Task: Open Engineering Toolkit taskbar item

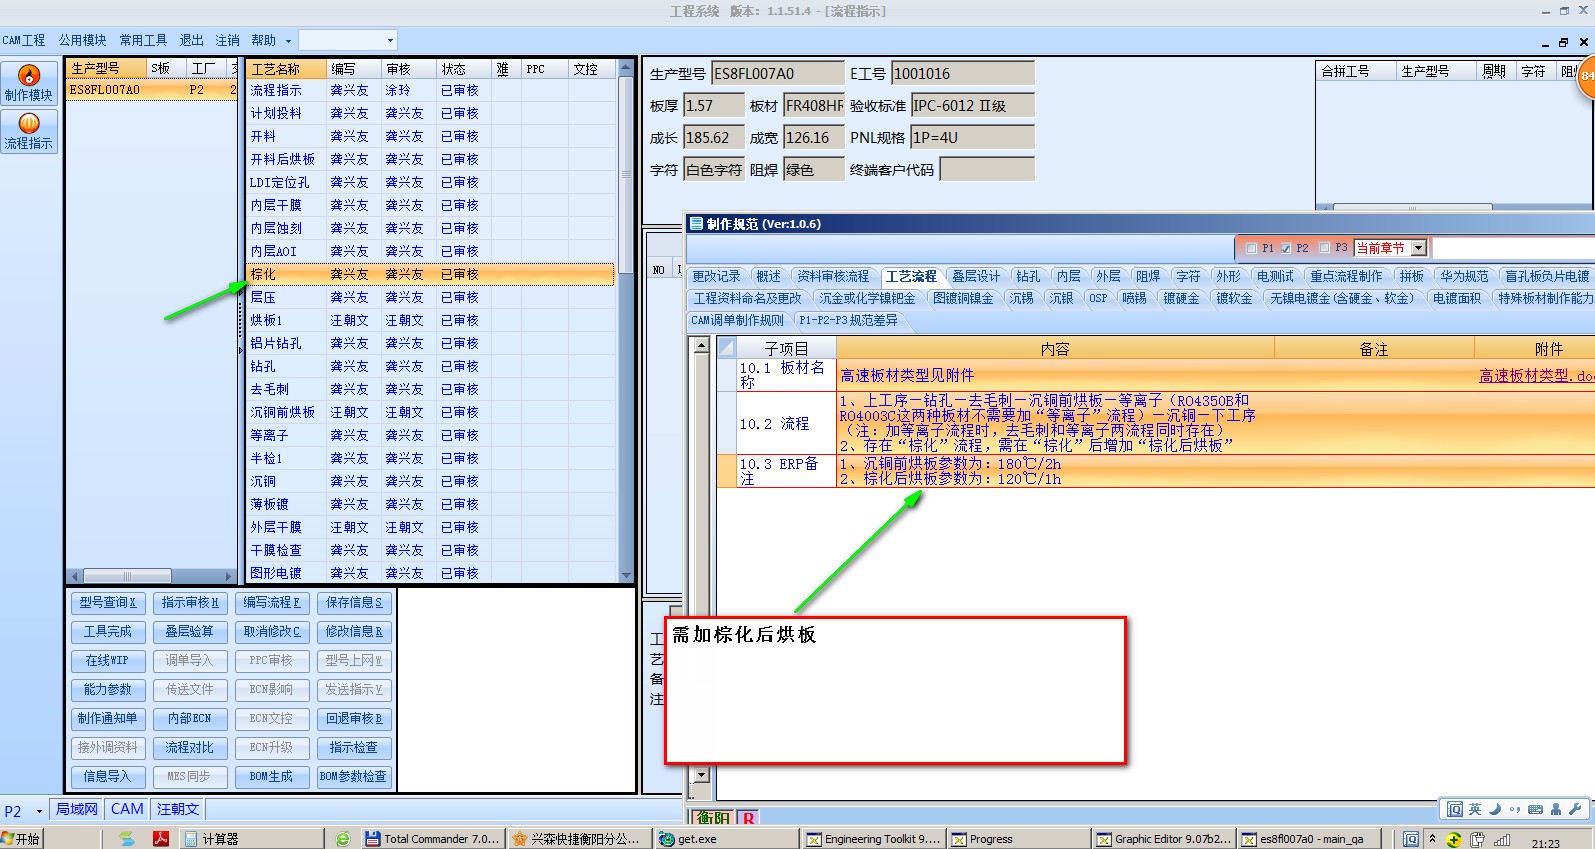Action: tap(873, 839)
